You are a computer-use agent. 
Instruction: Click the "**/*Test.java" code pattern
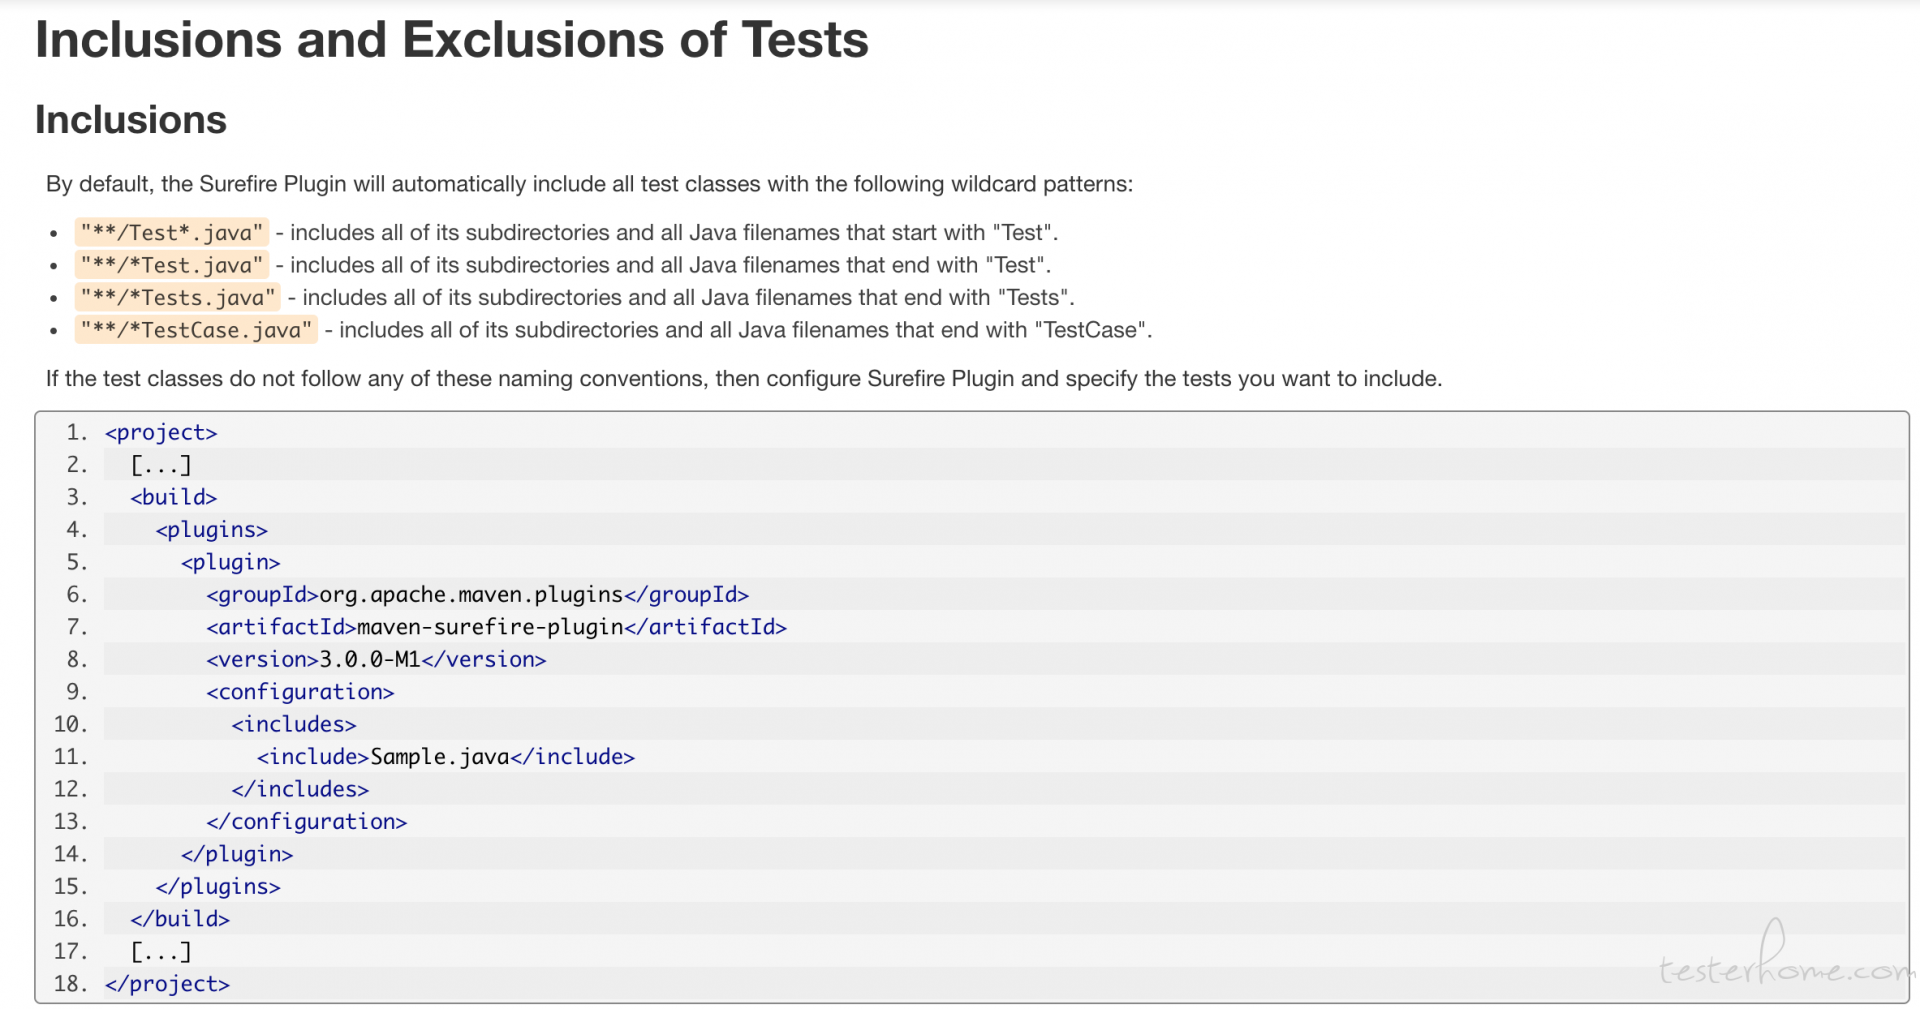(172, 265)
